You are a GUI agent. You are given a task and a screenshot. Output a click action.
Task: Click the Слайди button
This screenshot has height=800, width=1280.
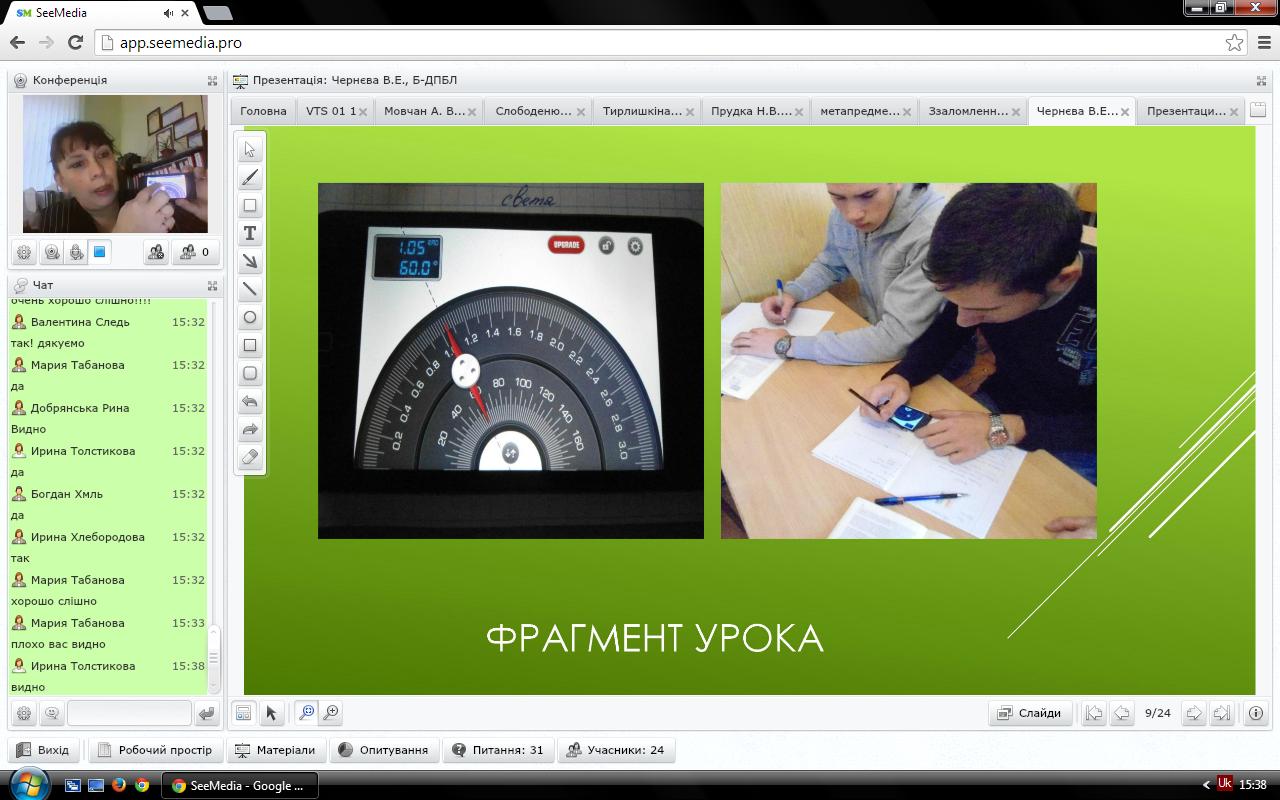pyautogui.click(x=1030, y=713)
